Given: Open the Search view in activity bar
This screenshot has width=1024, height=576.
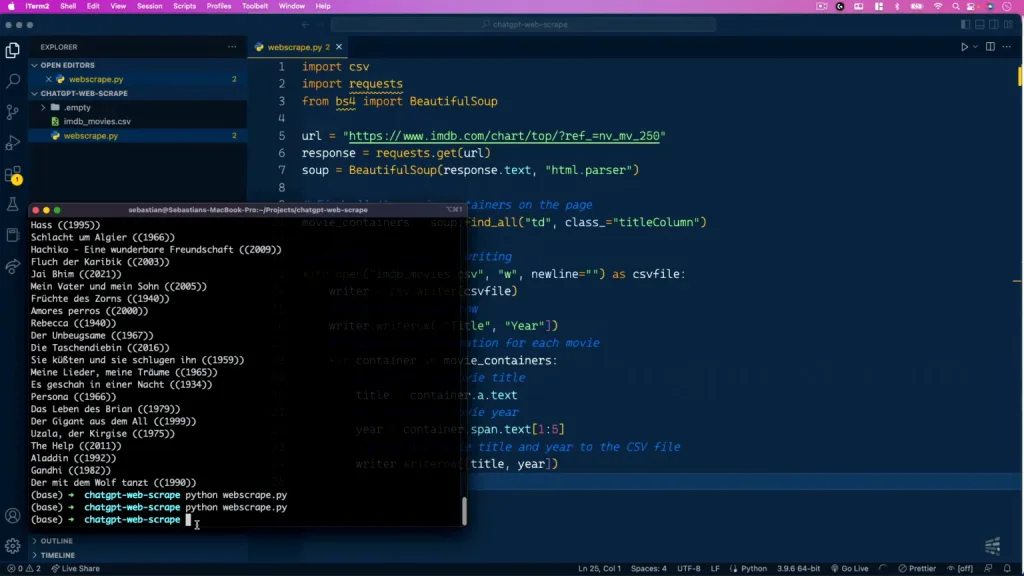Looking at the screenshot, I should pyautogui.click(x=12, y=81).
